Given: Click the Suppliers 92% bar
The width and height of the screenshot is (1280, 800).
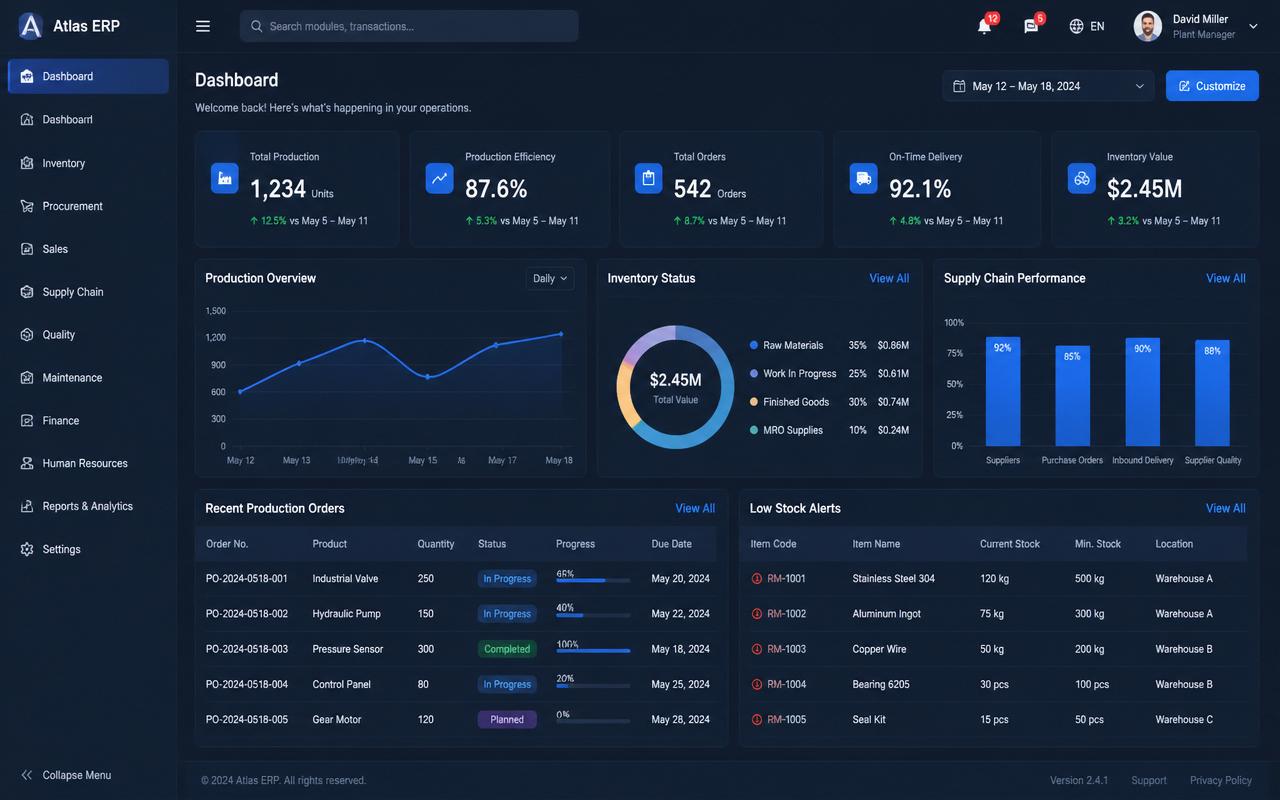Looking at the screenshot, I should pos(1003,391).
